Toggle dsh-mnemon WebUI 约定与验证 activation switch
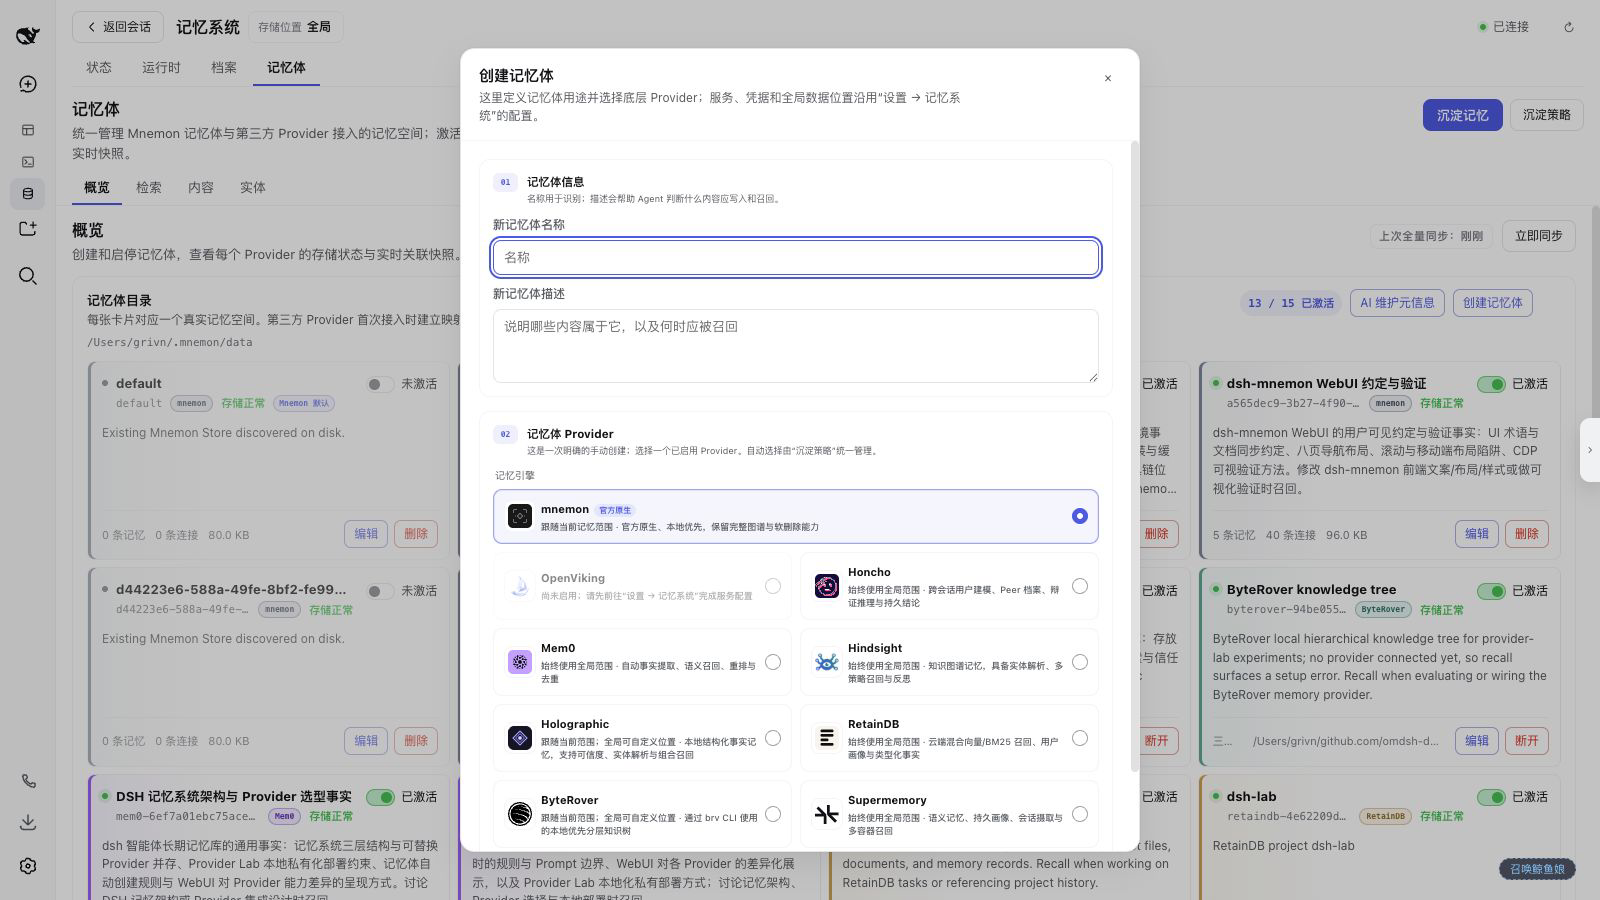 pyautogui.click(x=1491, y=384)
